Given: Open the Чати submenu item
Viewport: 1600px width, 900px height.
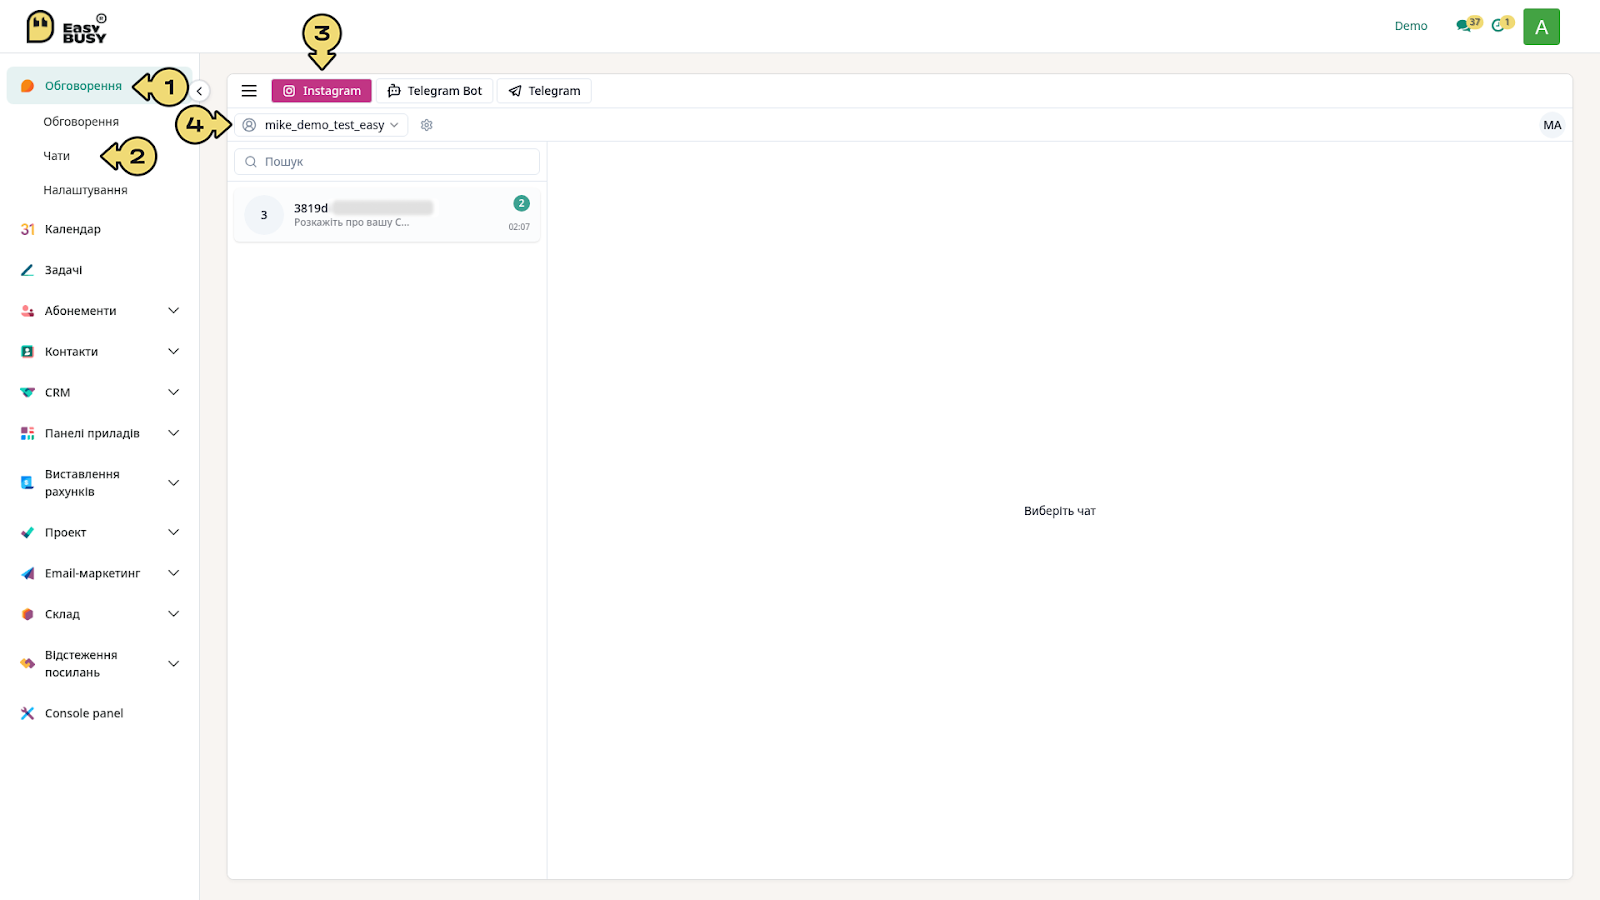Looking at the screenshot, I should pos(57,156).
